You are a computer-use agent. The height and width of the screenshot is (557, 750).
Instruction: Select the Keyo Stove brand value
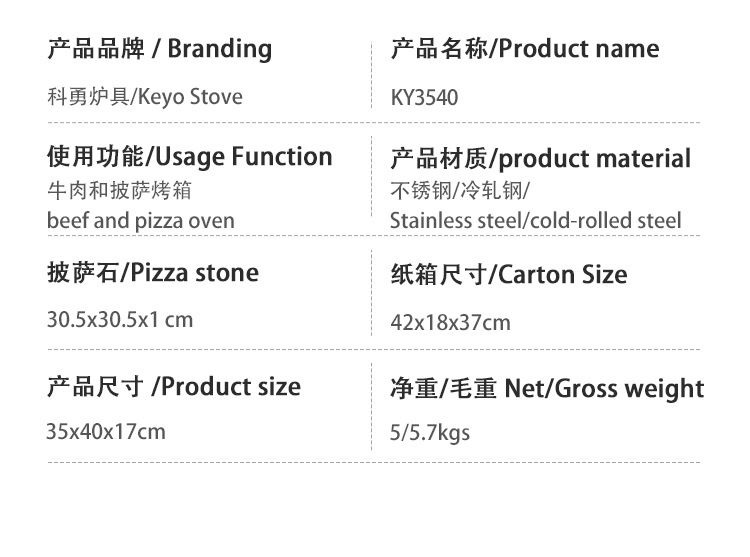[x=144, y=97]
